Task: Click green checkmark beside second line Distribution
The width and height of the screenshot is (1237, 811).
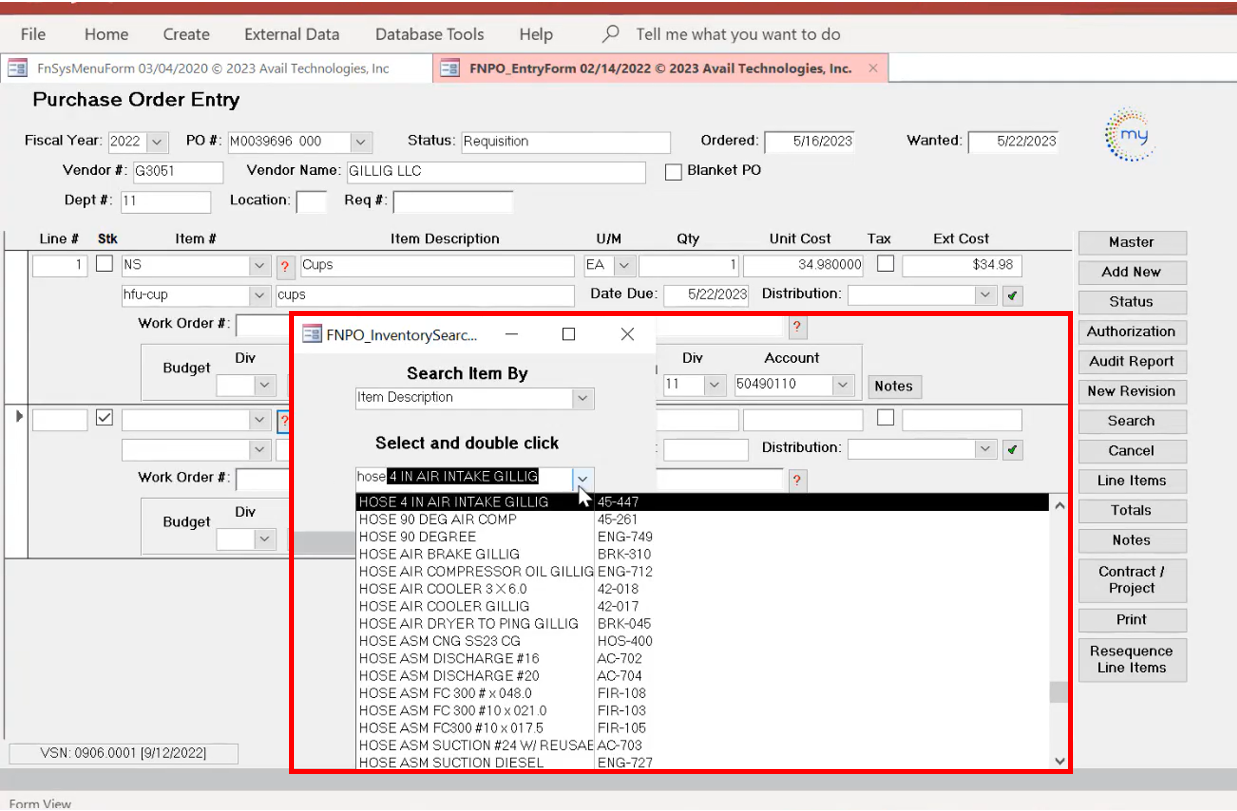Action: [1013, 450]
